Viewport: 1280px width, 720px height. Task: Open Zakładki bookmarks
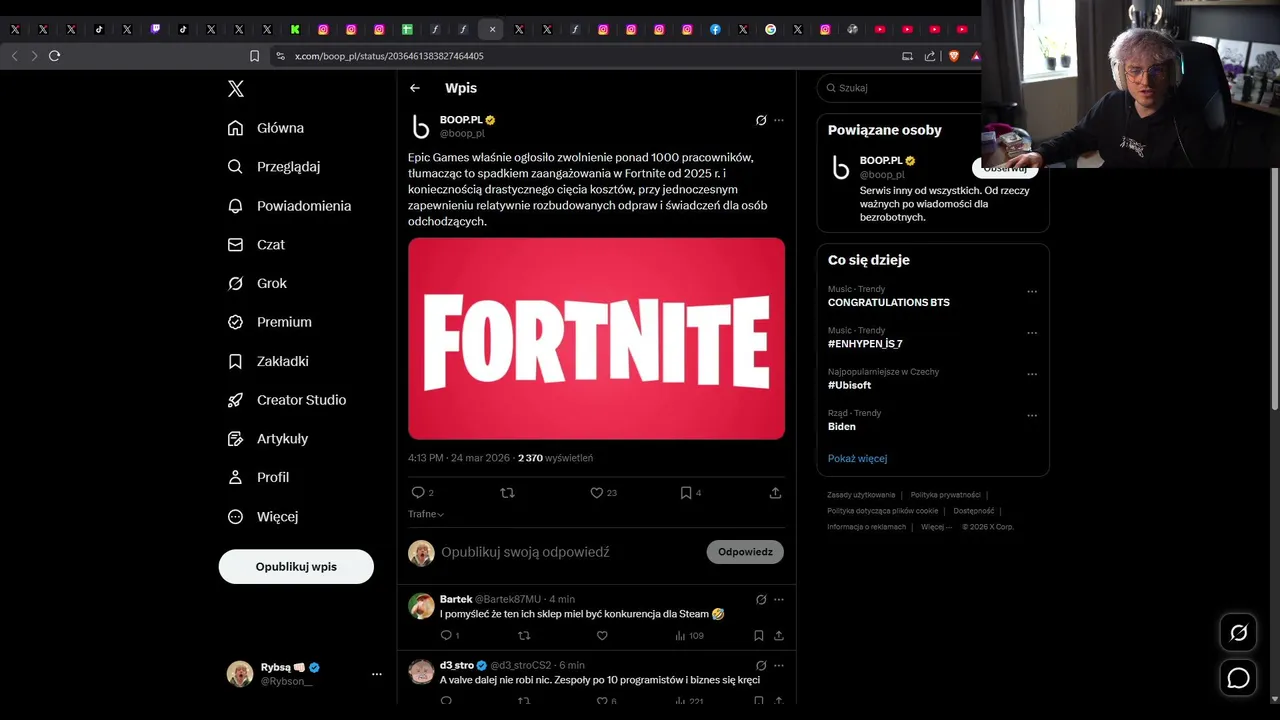pos(268,361)
